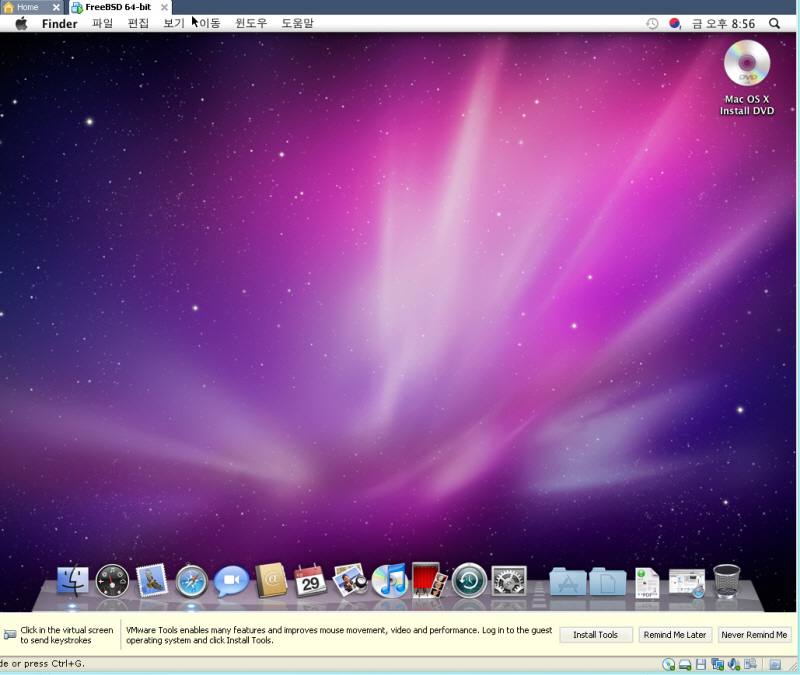Open iChat from the Dock

point(231,581)
